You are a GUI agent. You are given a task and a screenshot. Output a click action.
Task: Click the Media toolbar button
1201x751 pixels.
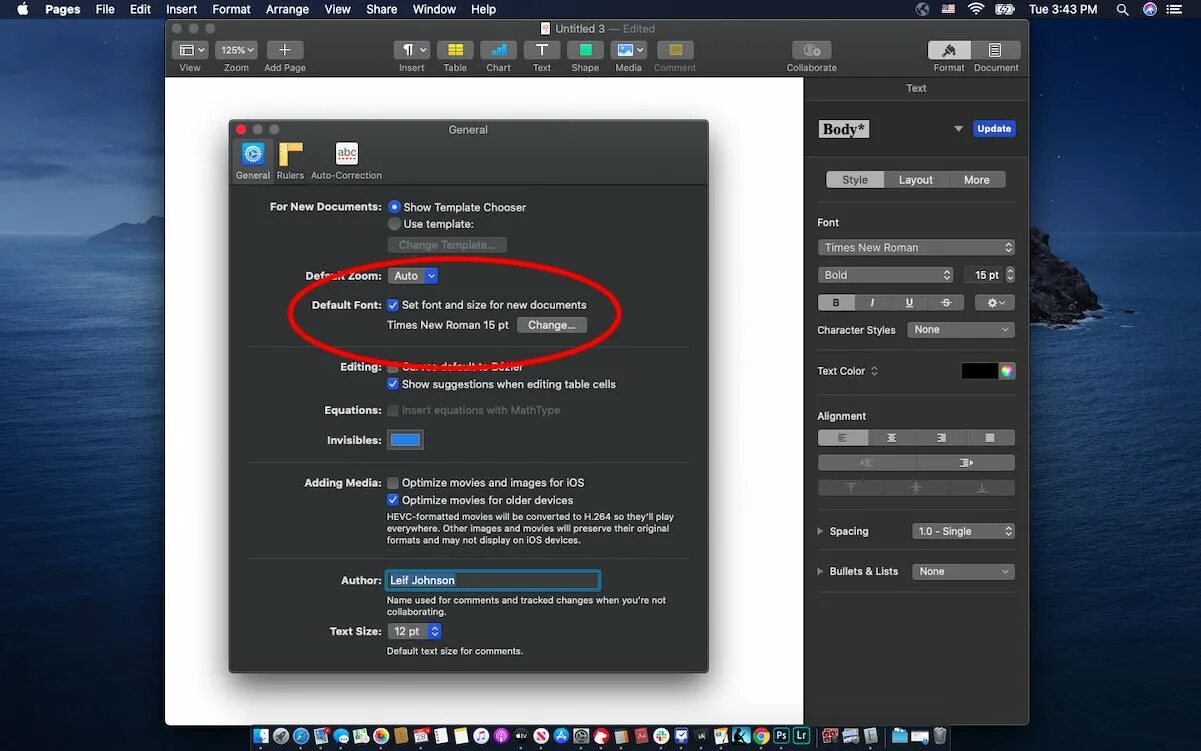[629, 50]
